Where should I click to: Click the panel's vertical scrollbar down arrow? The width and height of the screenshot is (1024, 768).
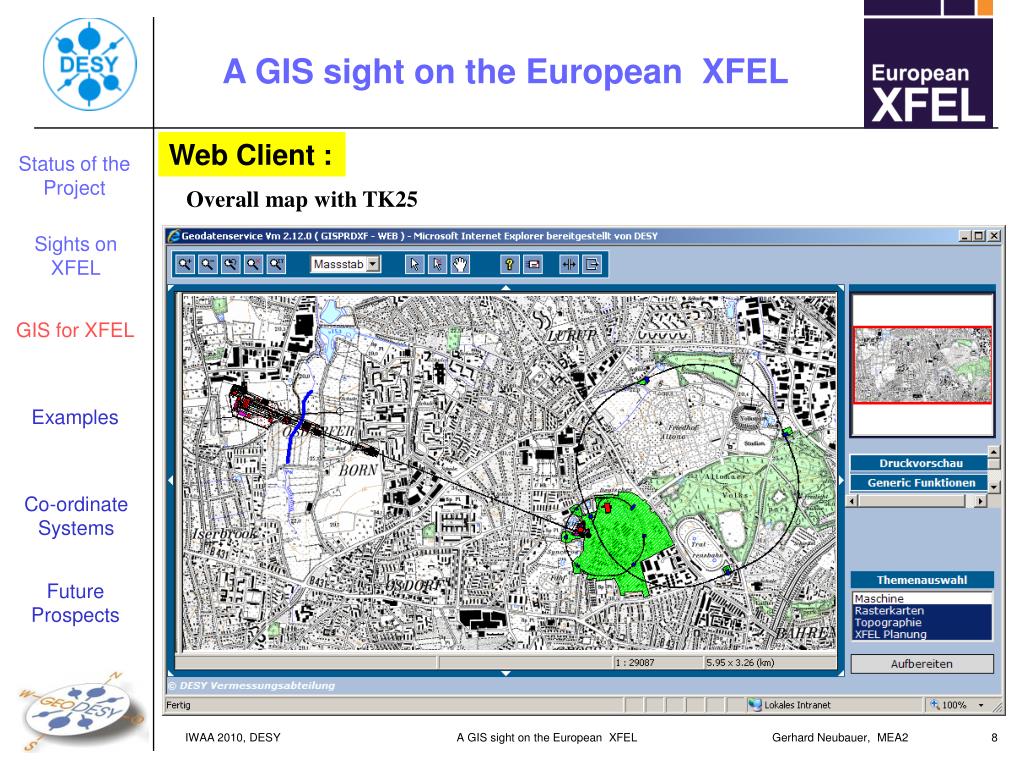click(993, 486)
